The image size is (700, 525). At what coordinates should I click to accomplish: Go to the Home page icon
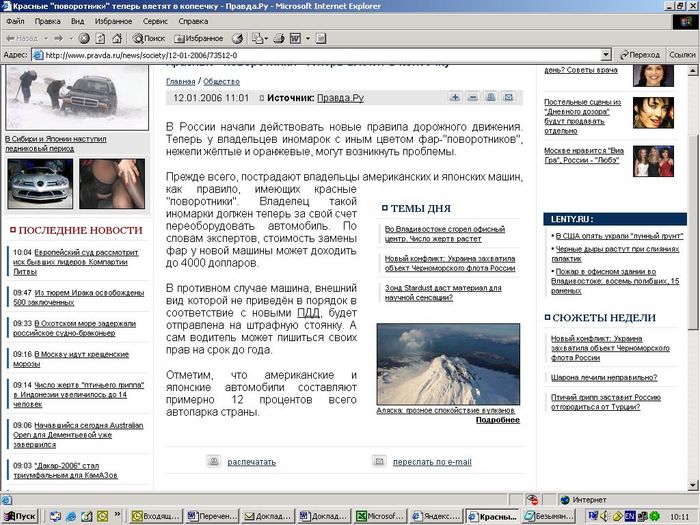[x=117, y=39]
